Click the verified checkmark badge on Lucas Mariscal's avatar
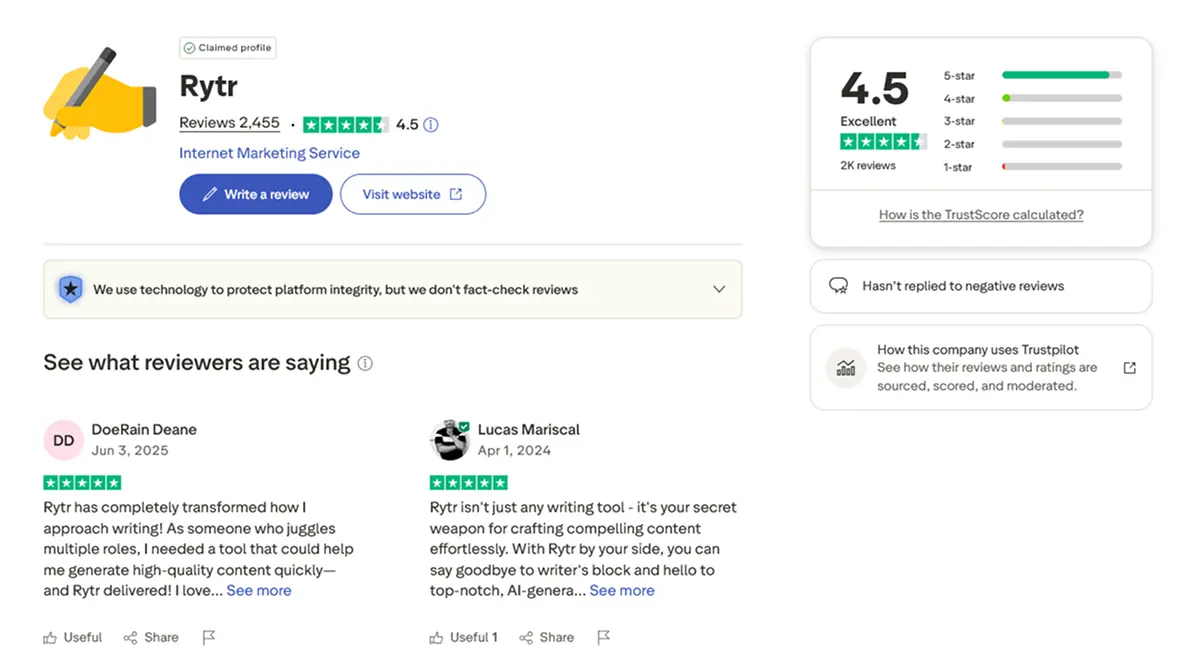 pos(463,427)
